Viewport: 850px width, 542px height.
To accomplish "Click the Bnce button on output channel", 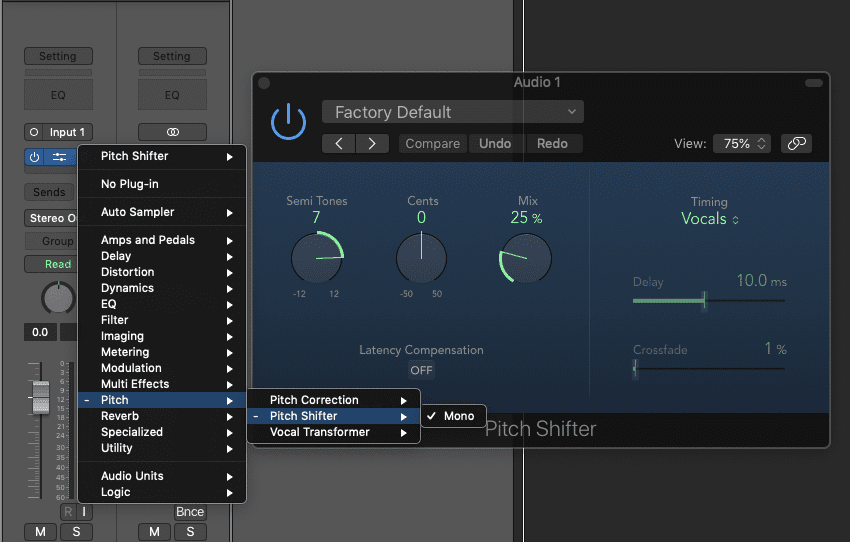I will point(189,512).
